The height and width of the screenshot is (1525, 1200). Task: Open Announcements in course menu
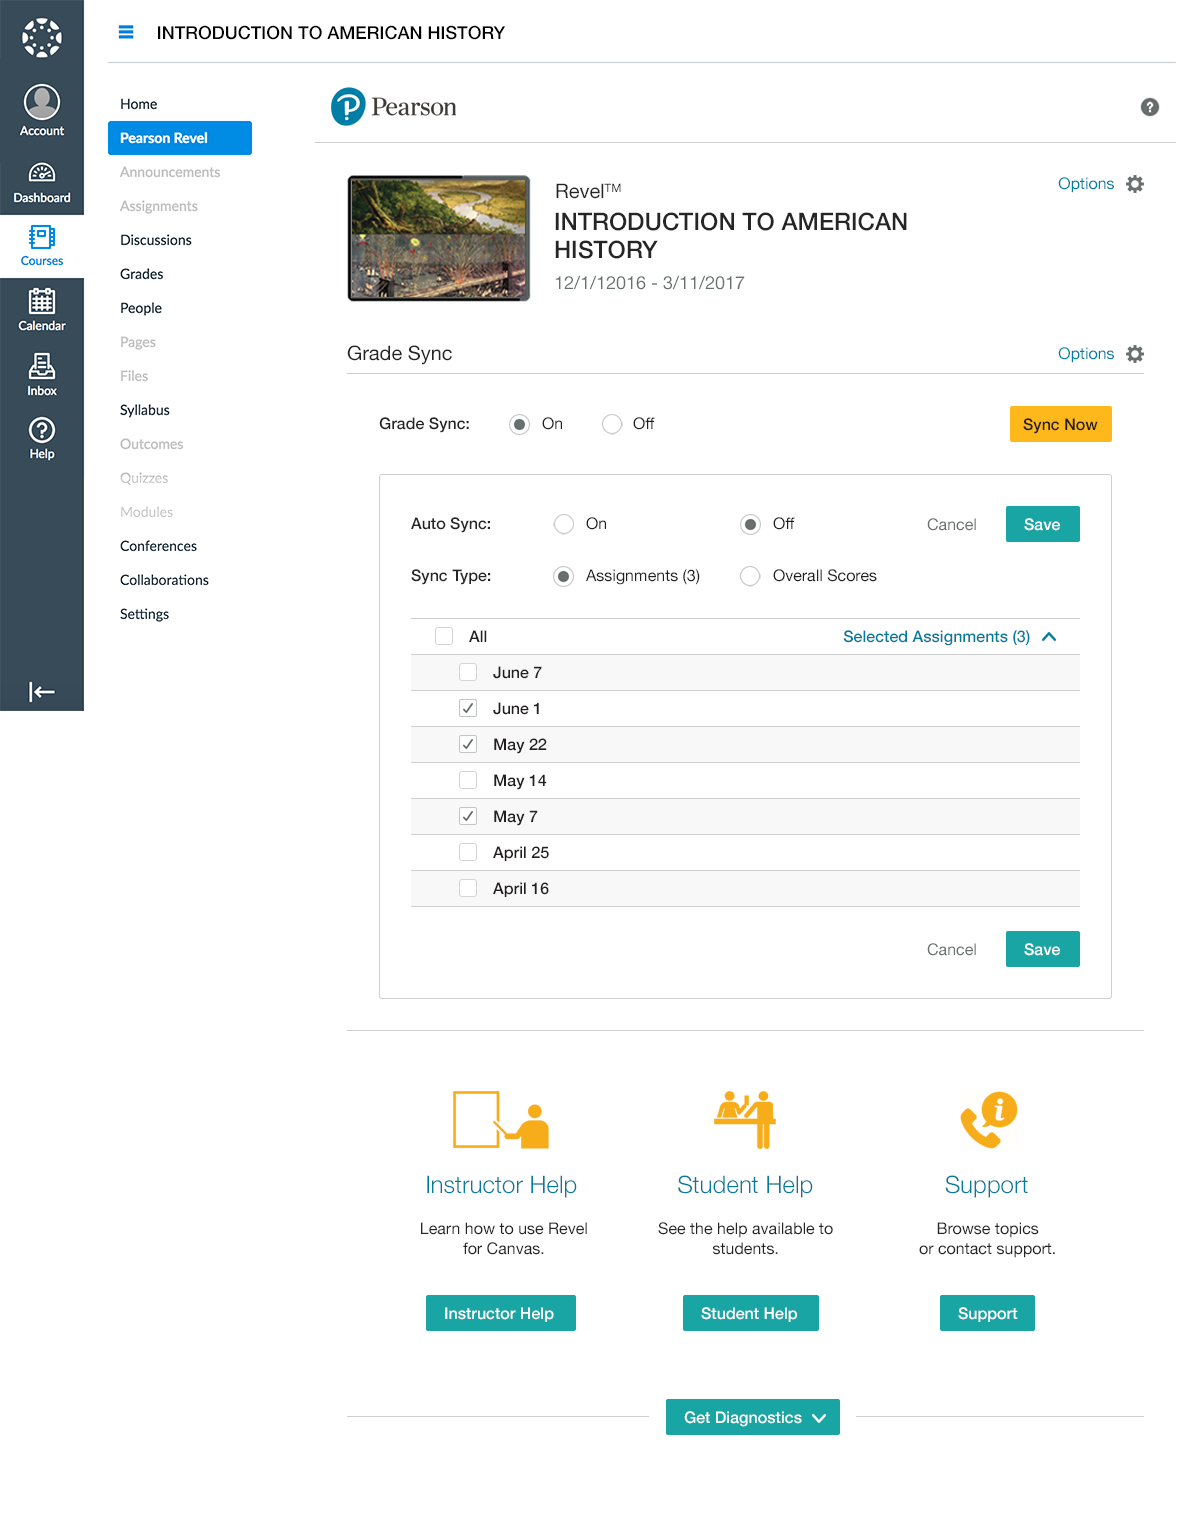[170, 172]
